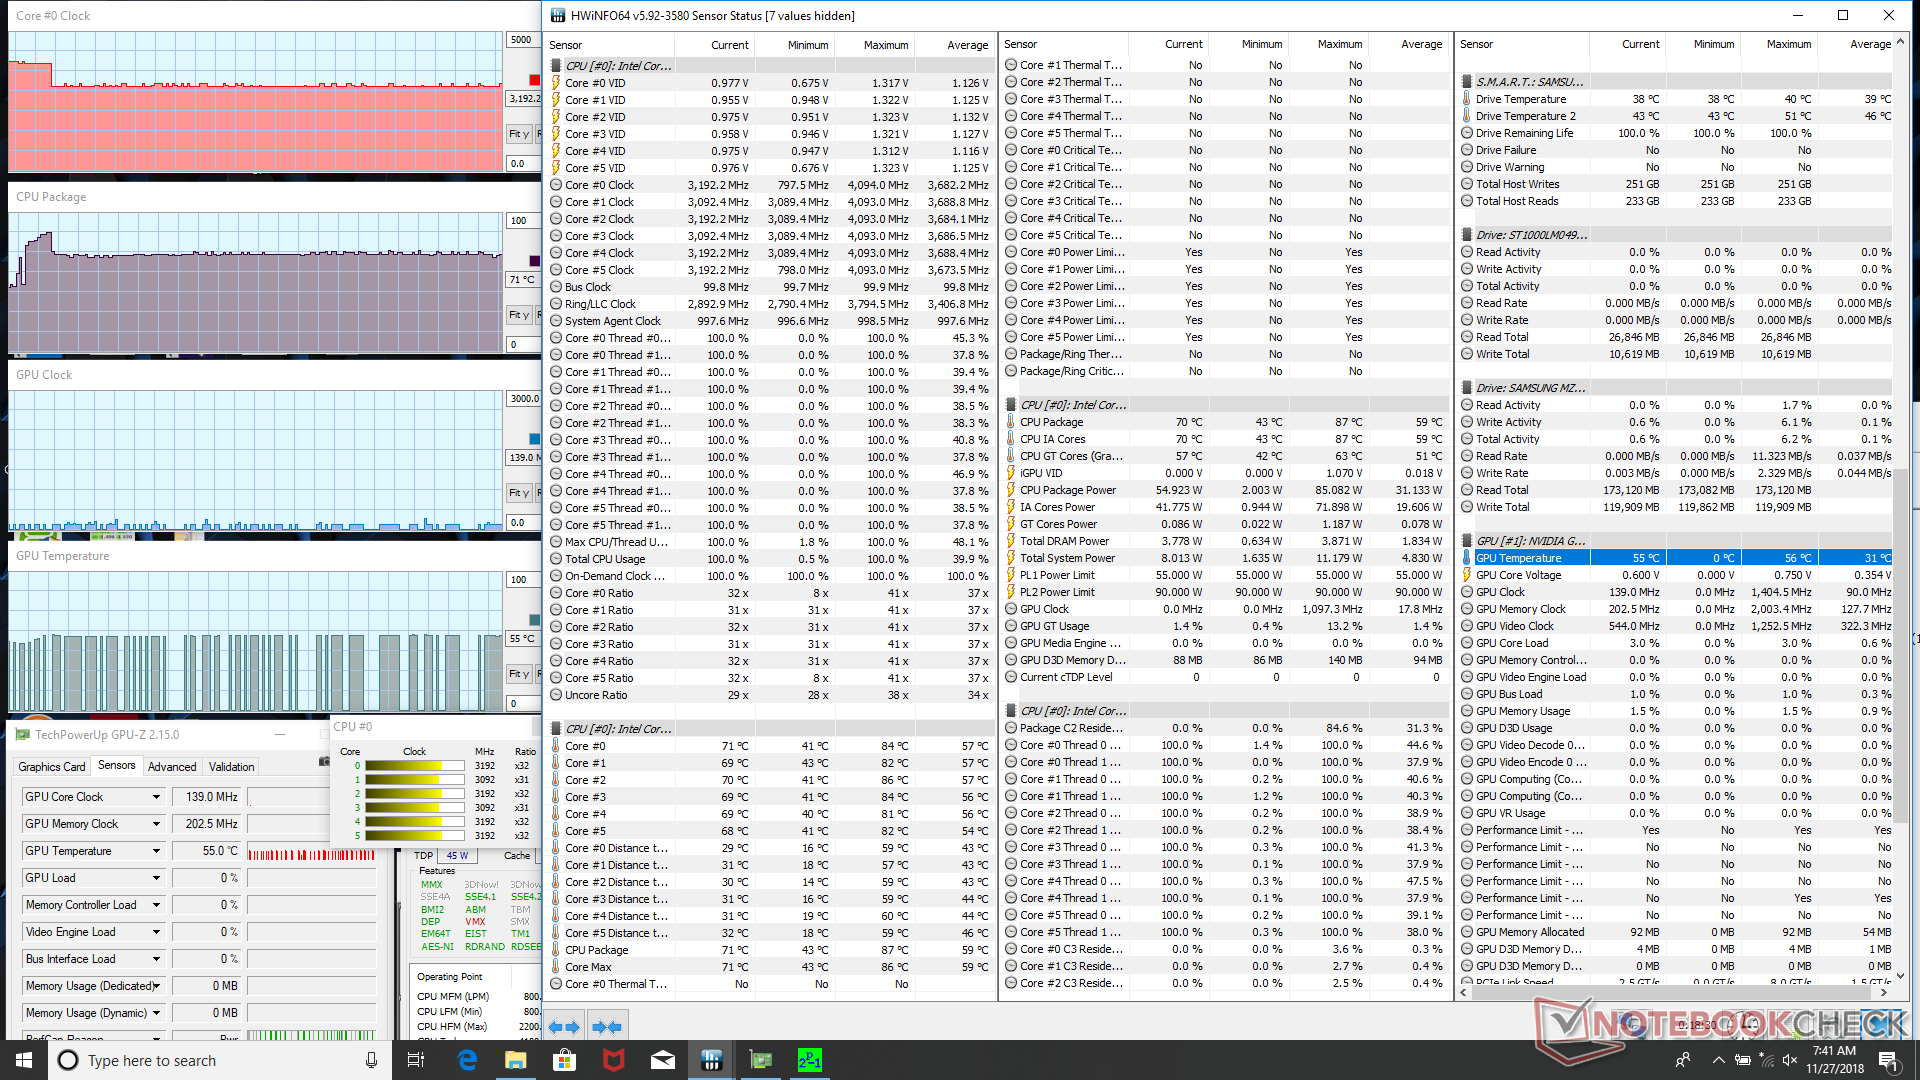This screenshot has height=1080, width=1920.
Task: Open the Advanced tab in GPU-Z
Action: click(172, 767)
